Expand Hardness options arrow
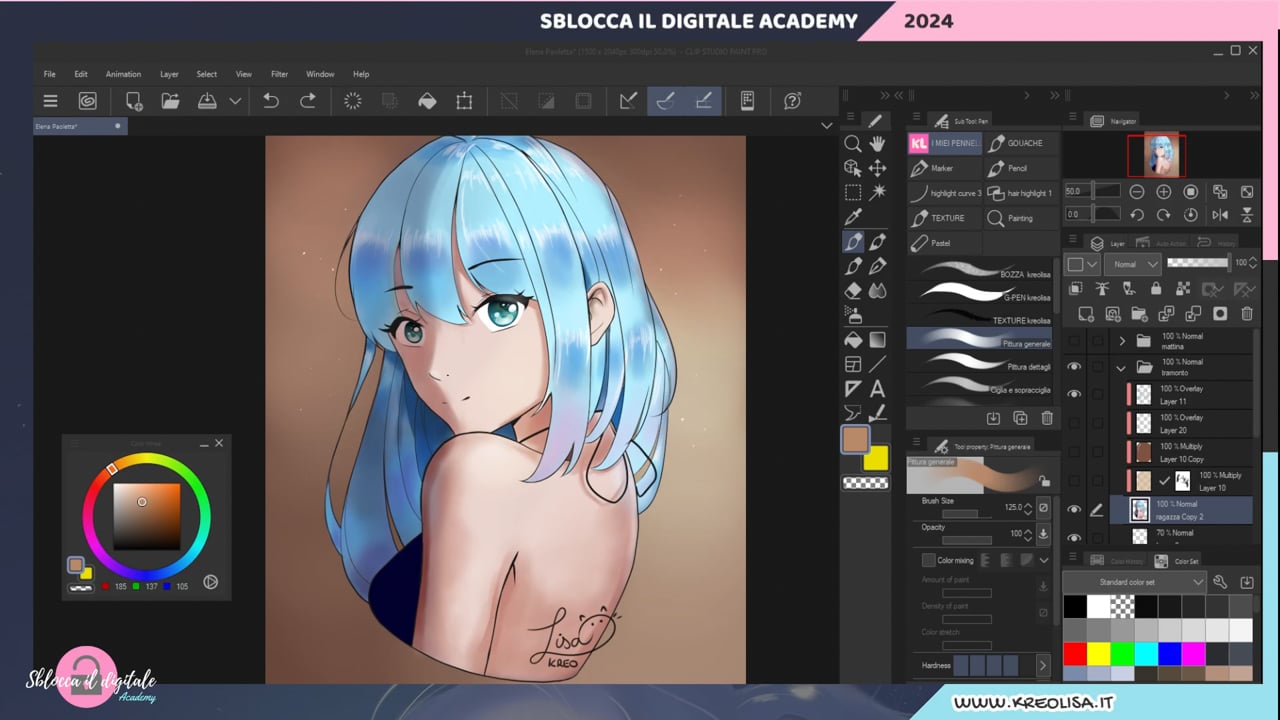The width and height of the screenshot is (1280, 720). 1042,665
